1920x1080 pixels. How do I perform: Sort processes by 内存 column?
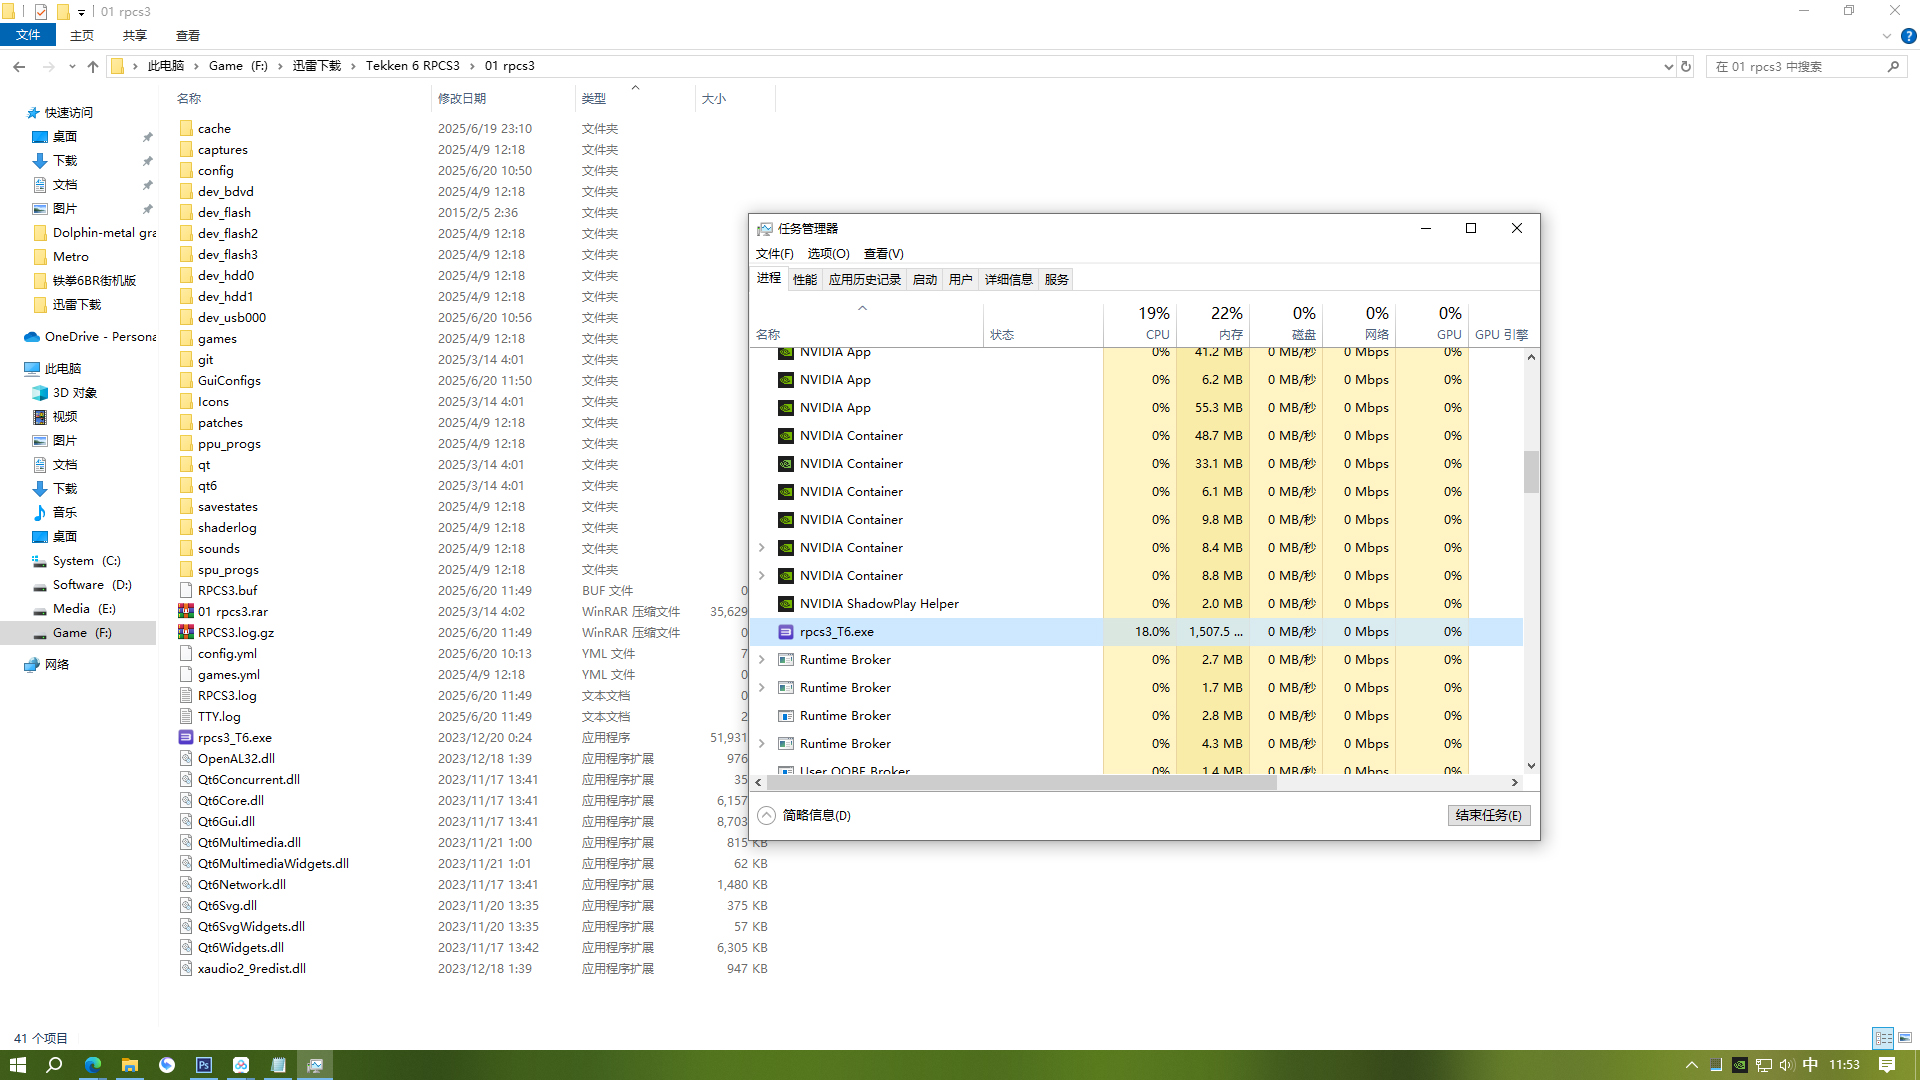tap(1213, 323)
